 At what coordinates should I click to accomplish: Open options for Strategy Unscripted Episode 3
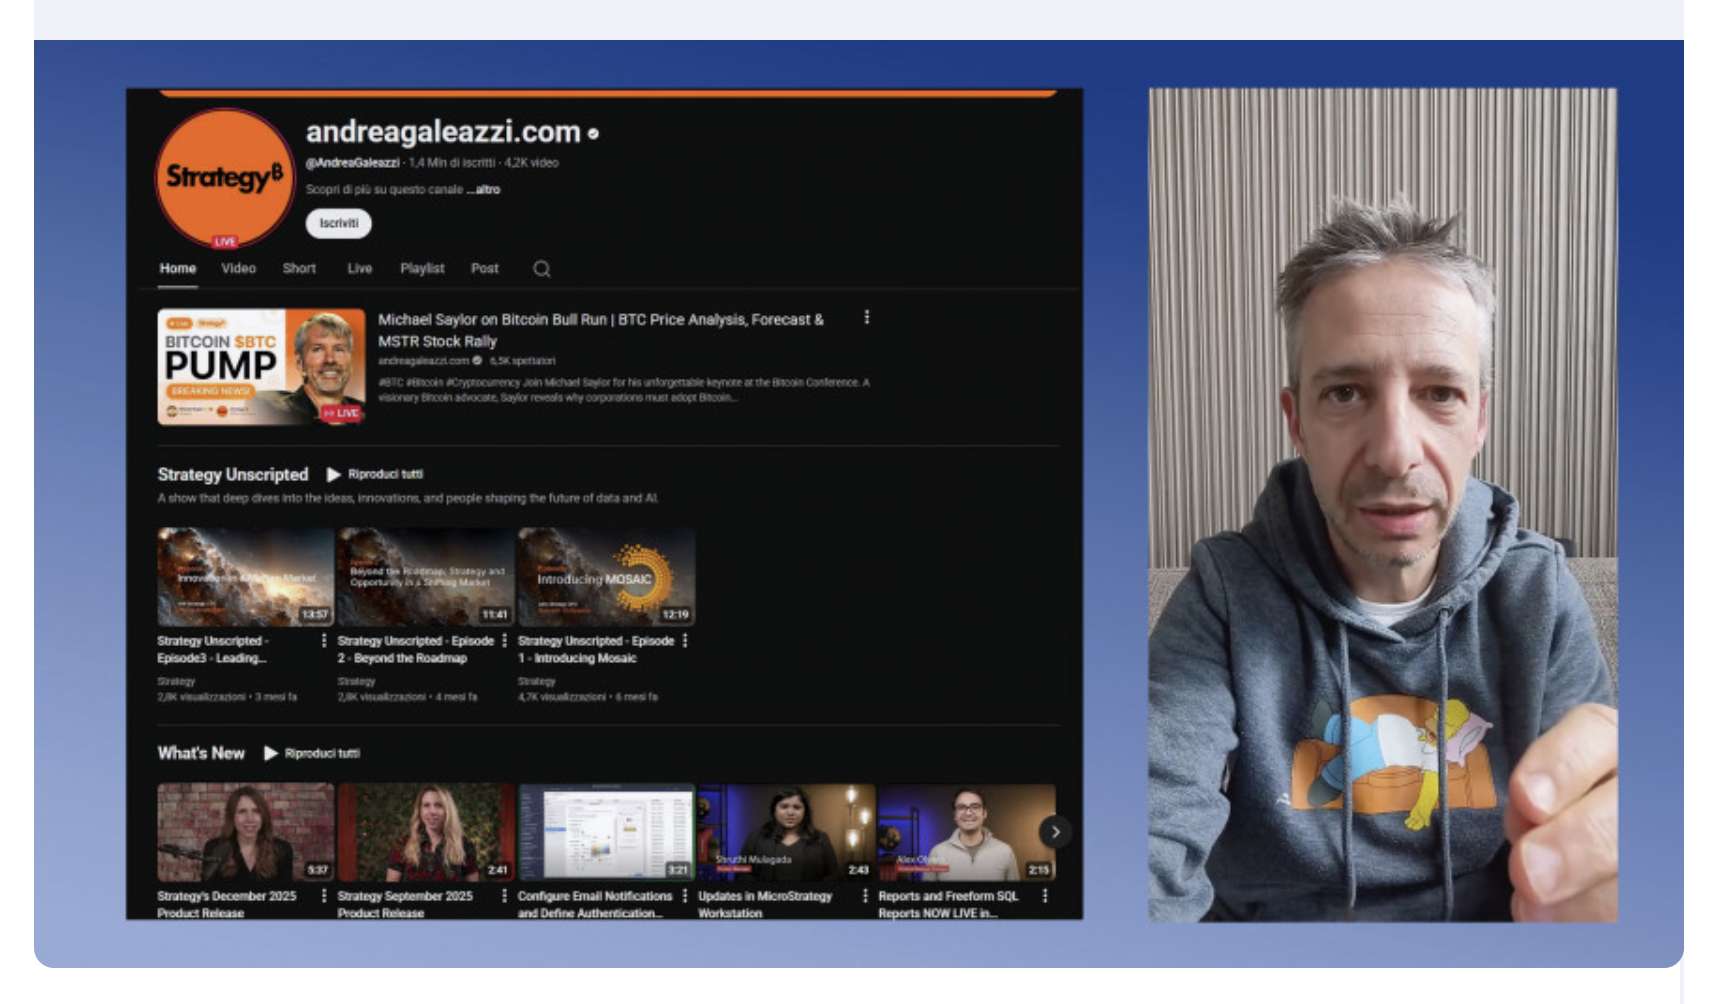click(323, 641)
